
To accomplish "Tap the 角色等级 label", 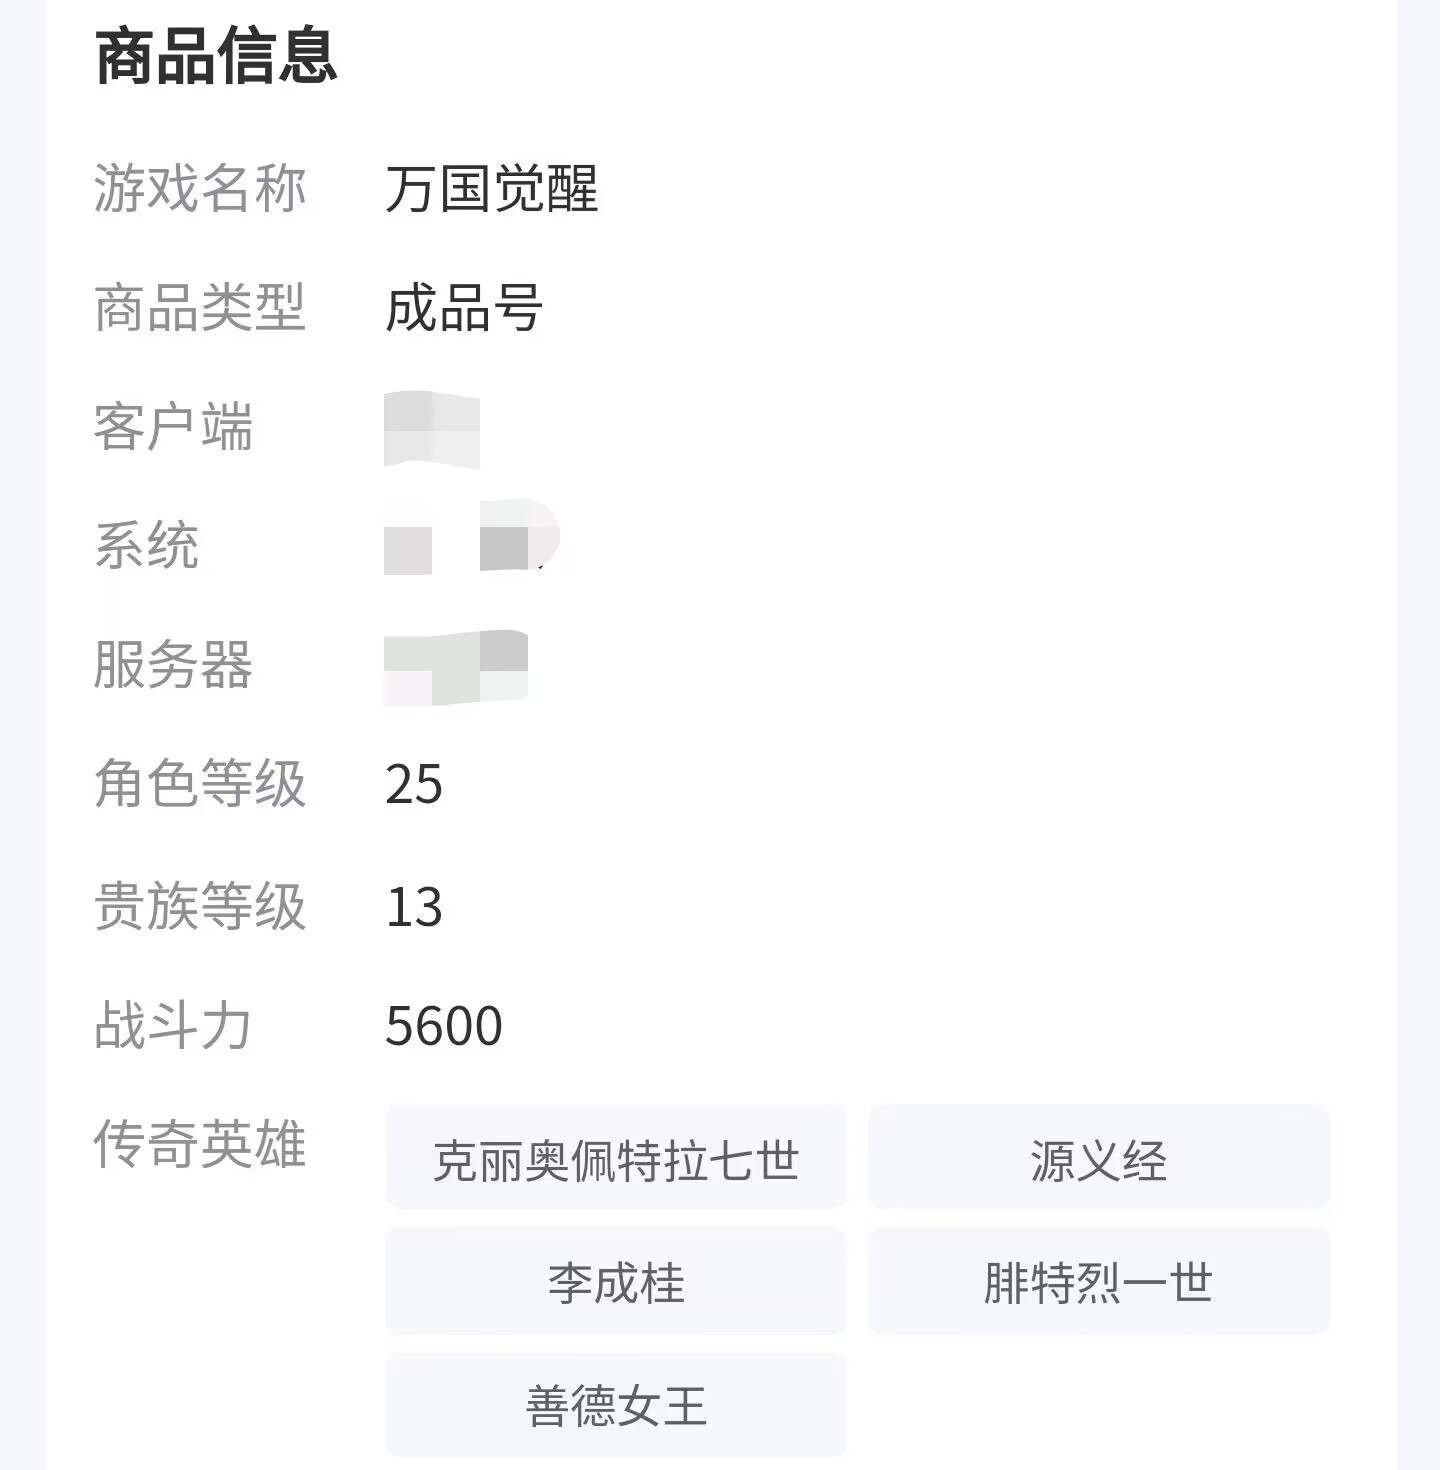I will coord(200,783).
